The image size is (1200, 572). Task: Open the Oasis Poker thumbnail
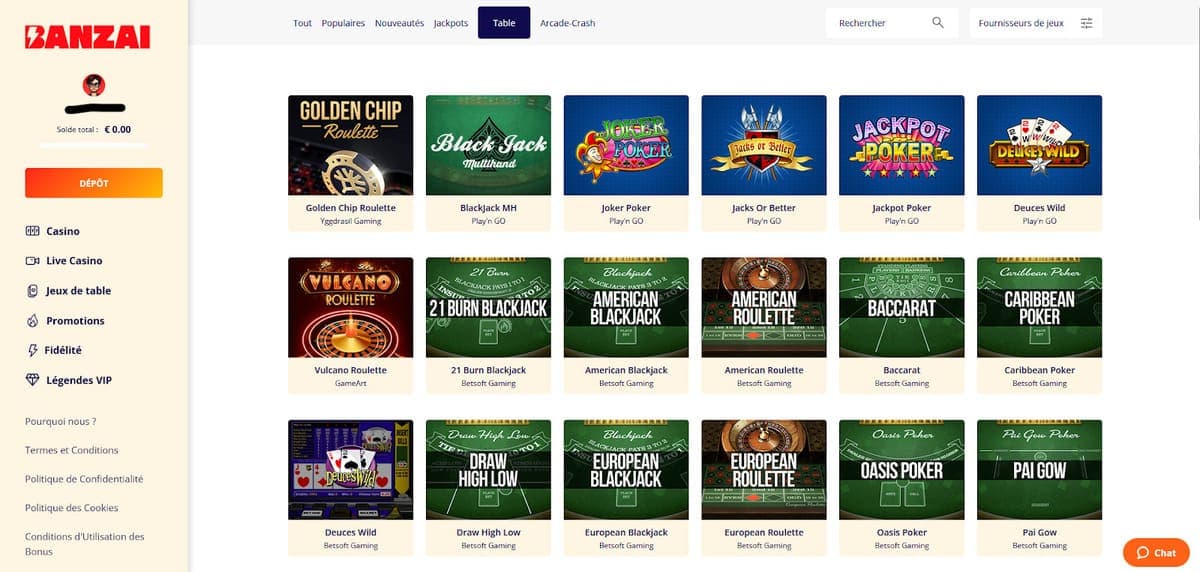click(x=902, y=469)
